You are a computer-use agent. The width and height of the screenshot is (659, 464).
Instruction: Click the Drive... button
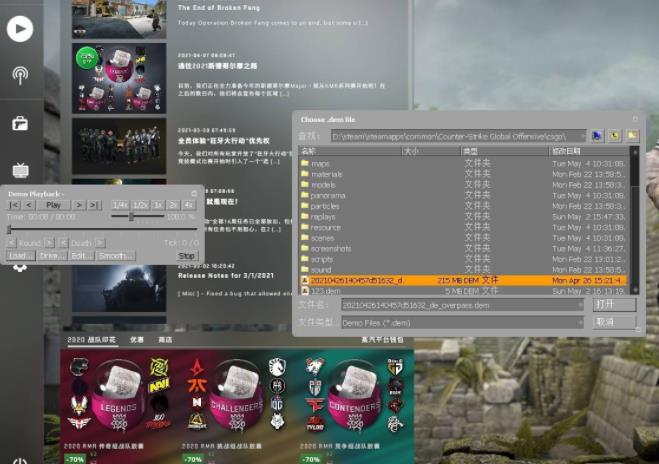point(52,256)
